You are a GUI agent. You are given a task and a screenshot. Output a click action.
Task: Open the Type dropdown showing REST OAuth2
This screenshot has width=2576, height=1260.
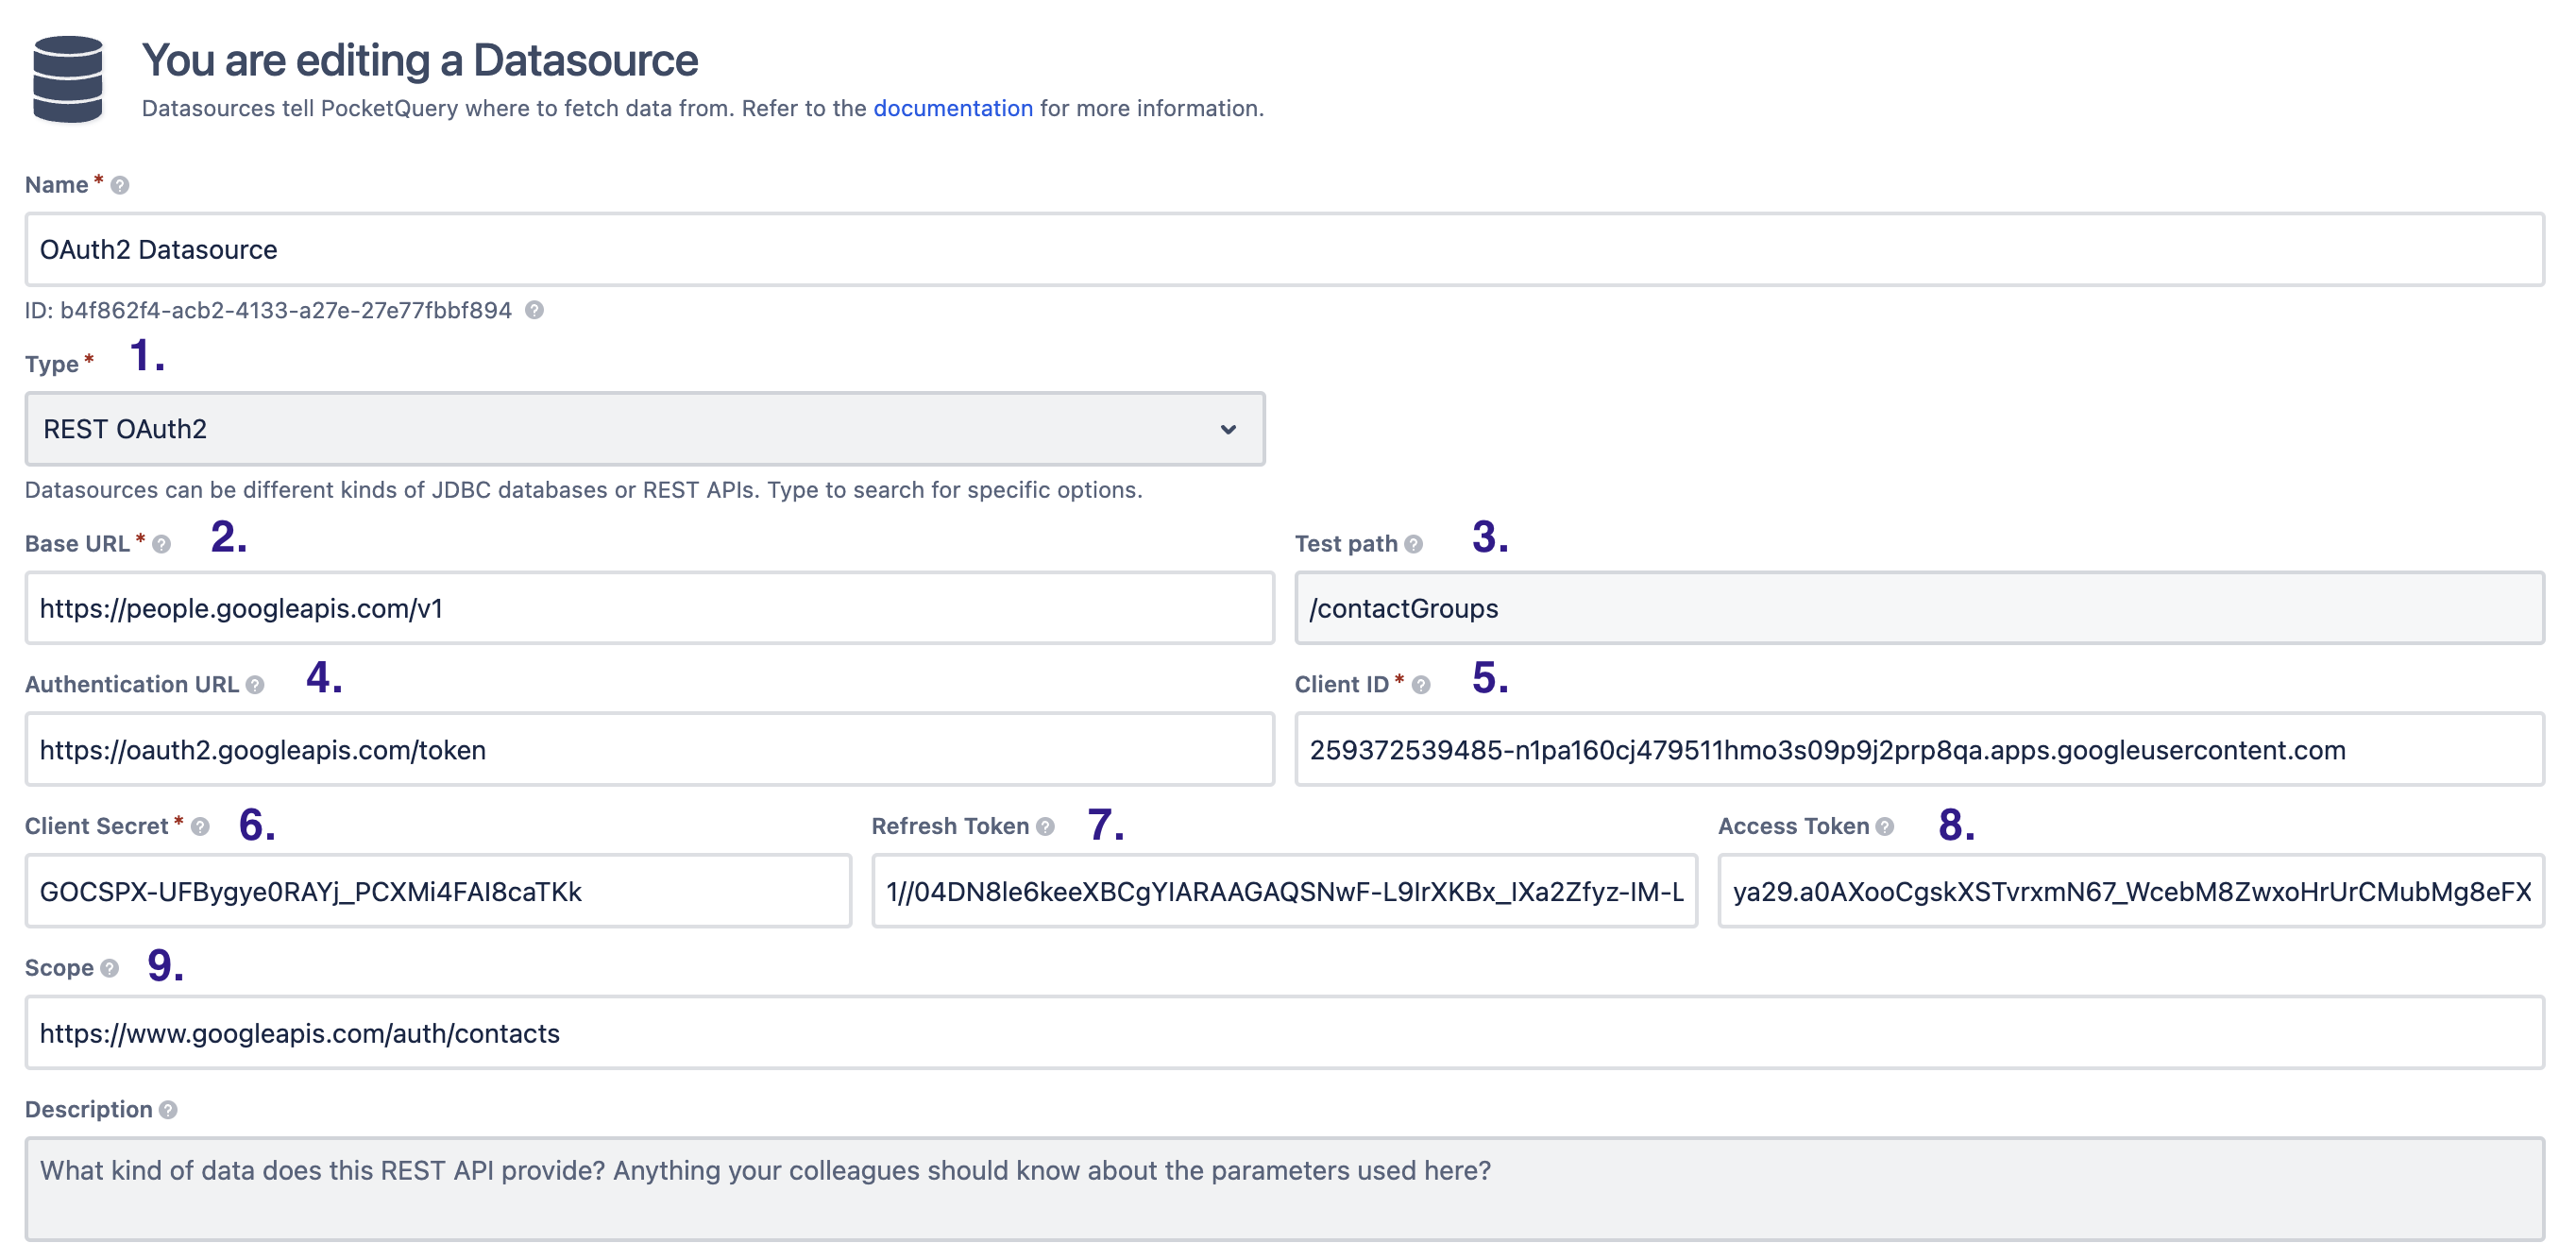point(645,429)
